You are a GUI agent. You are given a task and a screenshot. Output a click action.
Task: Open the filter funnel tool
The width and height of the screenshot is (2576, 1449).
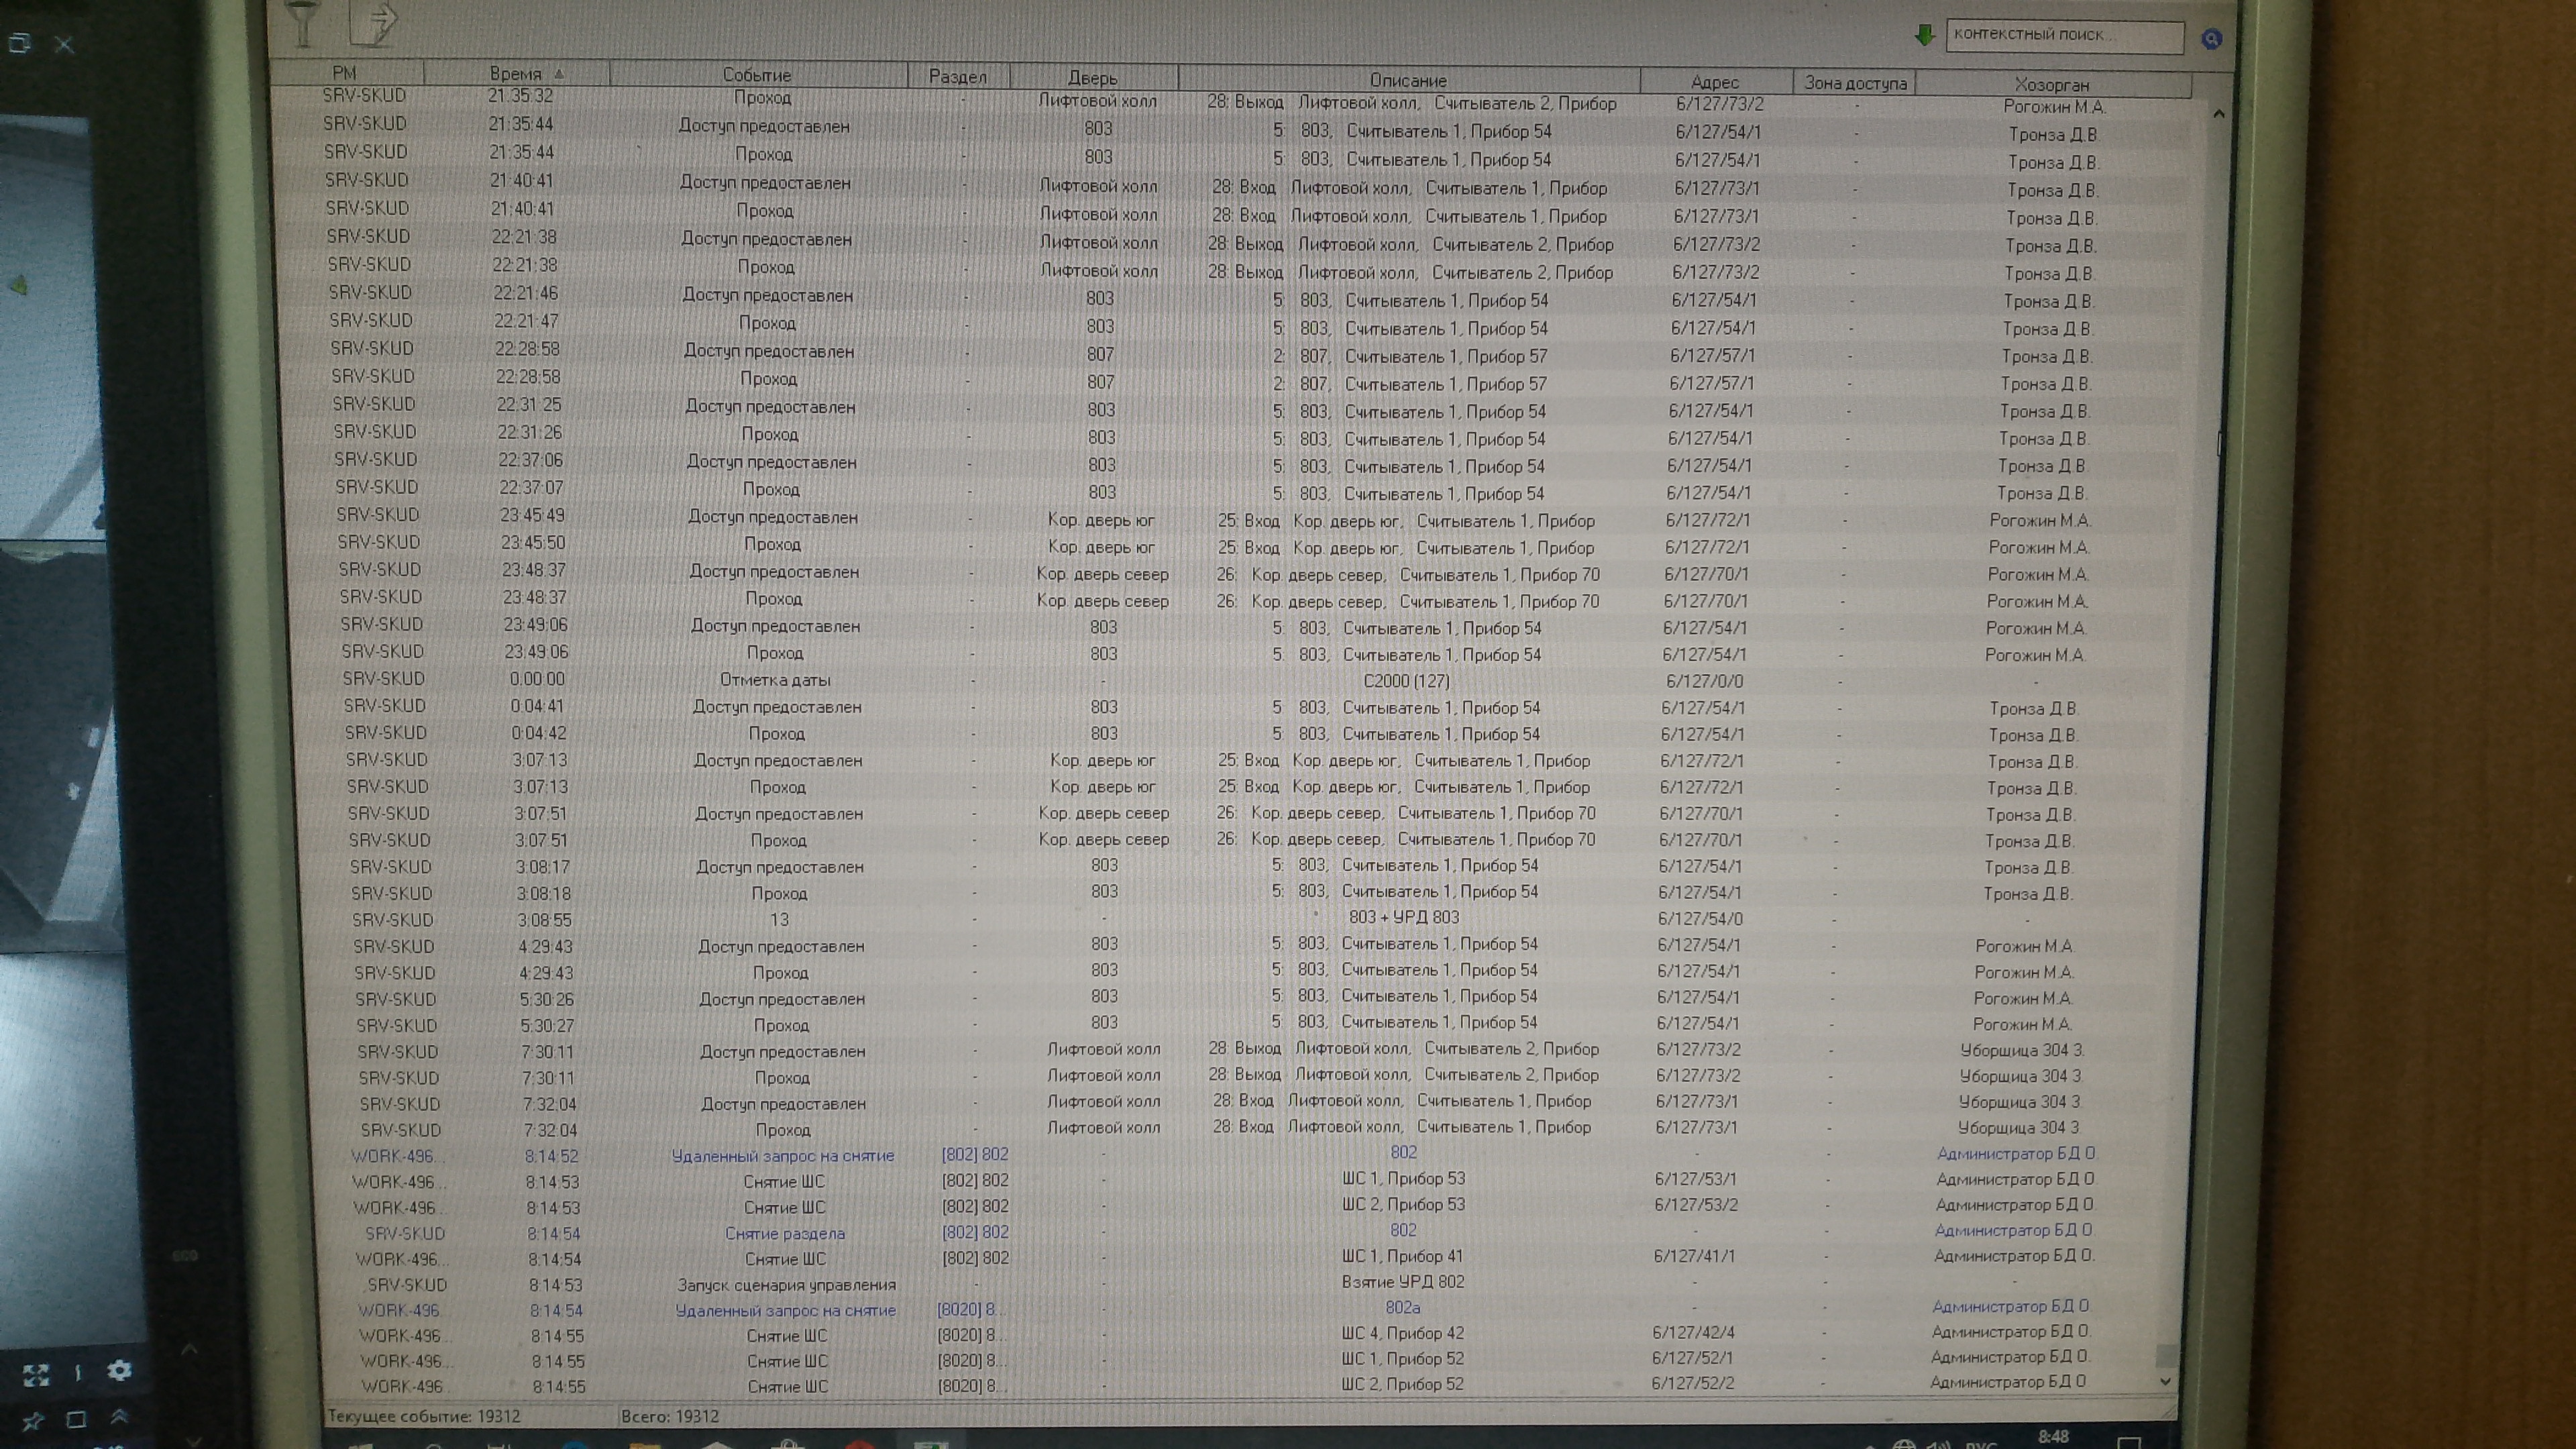(x=302, y=22)
